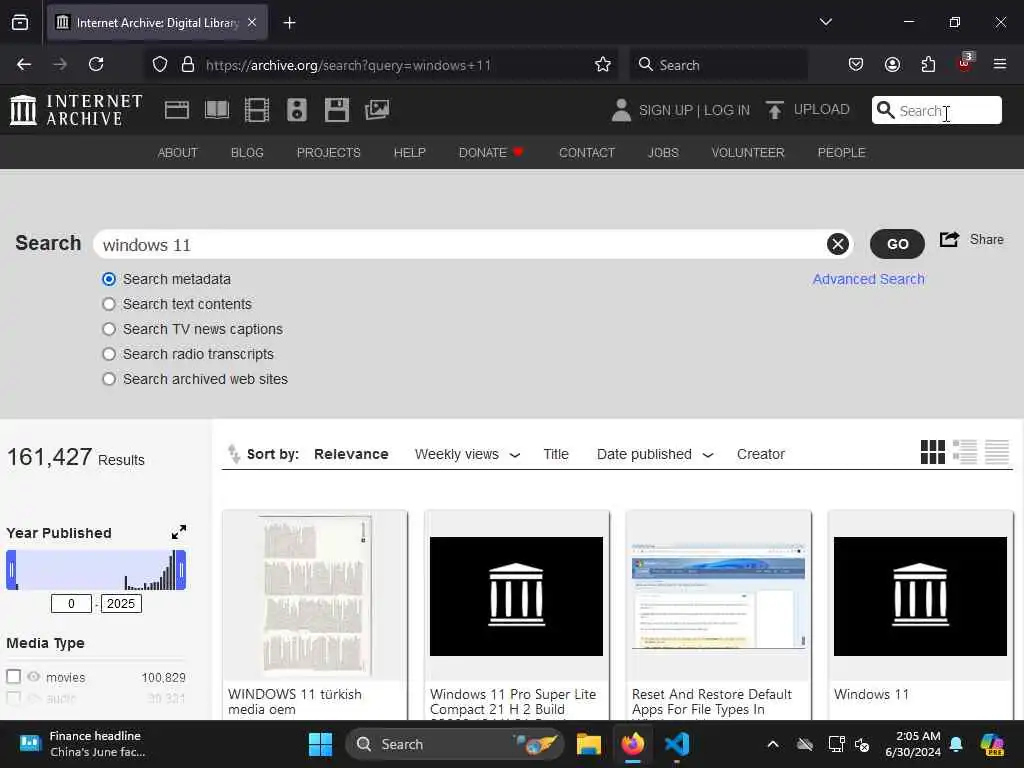
Task: Reload the page in Firefox
Action: [x=96, y=64]
